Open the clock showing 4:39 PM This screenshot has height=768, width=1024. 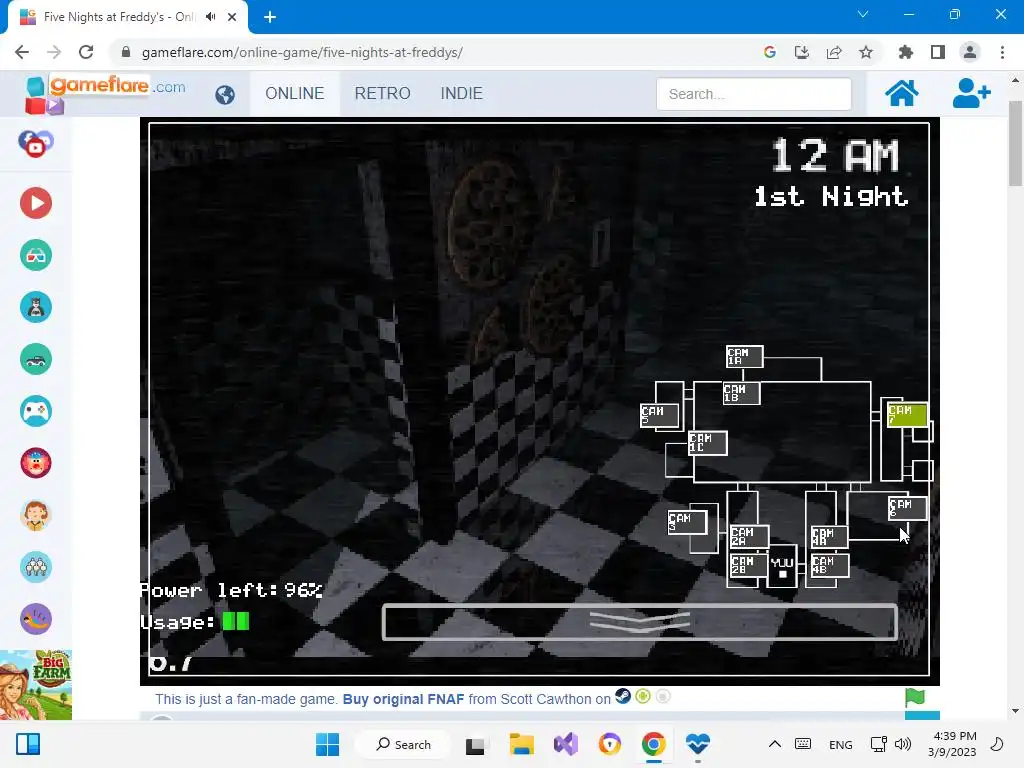[x=952, y=744]
